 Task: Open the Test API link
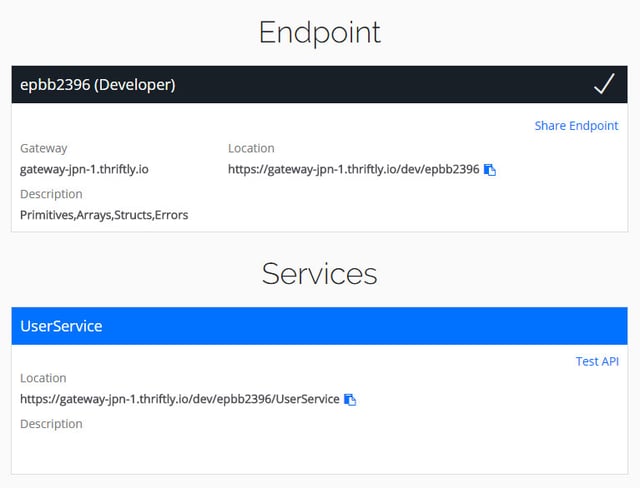point(597,361)
